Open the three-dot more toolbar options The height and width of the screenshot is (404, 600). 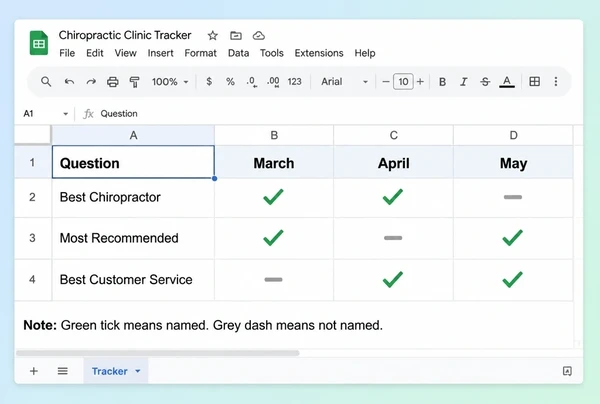556,81
